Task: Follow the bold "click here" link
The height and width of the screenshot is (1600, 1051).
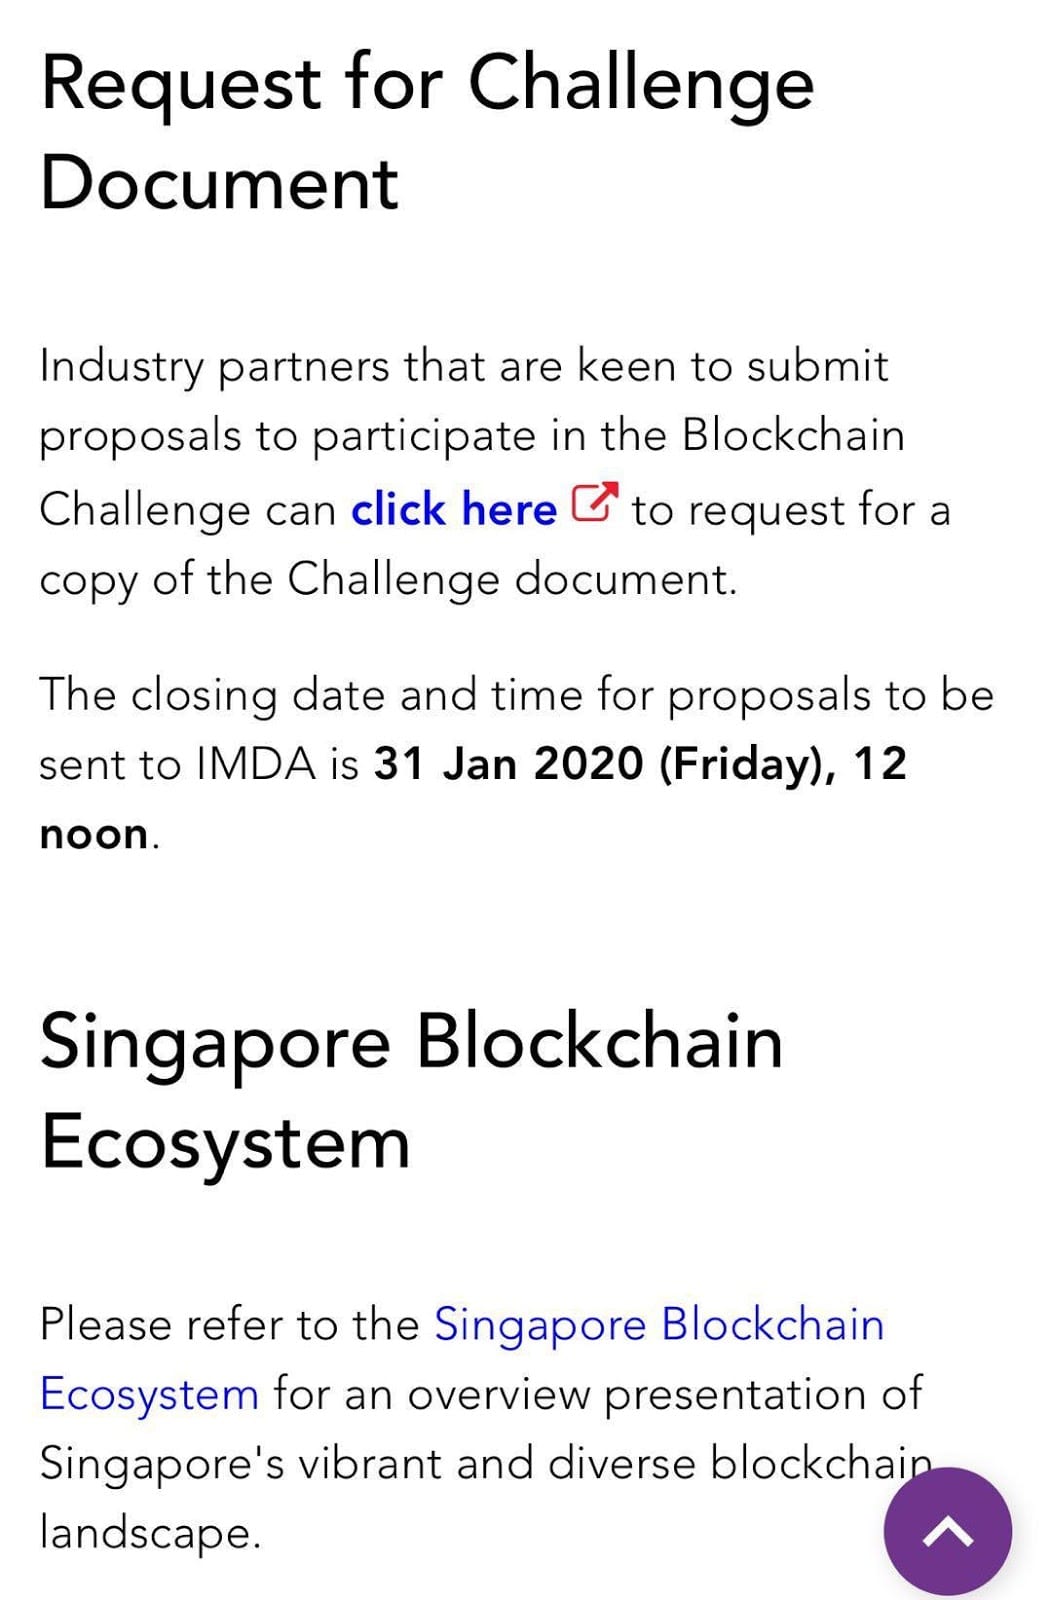Action: click(453, 510)
